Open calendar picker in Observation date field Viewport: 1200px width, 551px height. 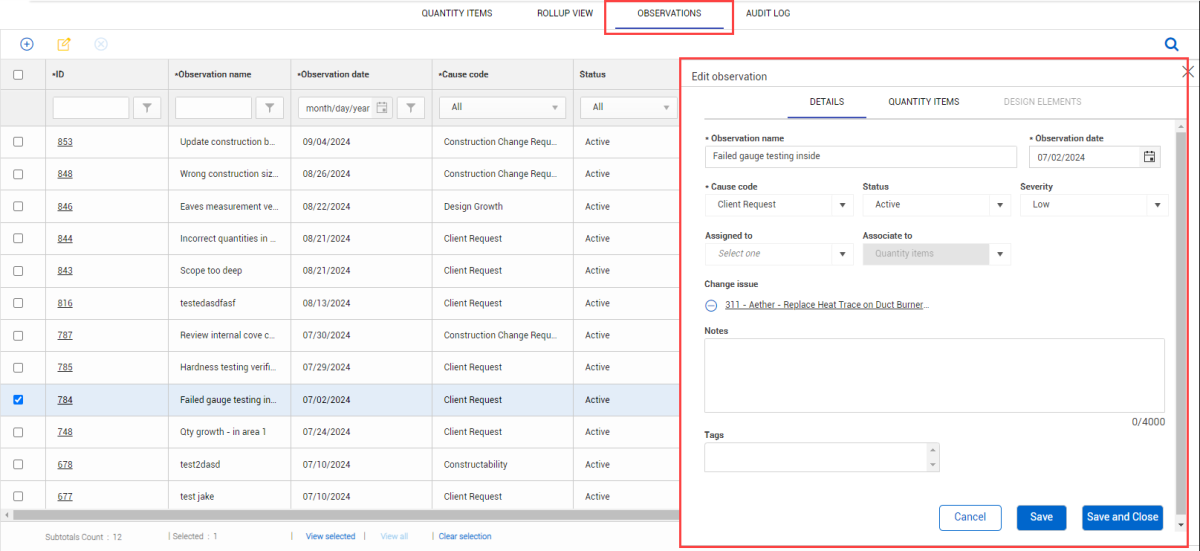coord(1149,157)
